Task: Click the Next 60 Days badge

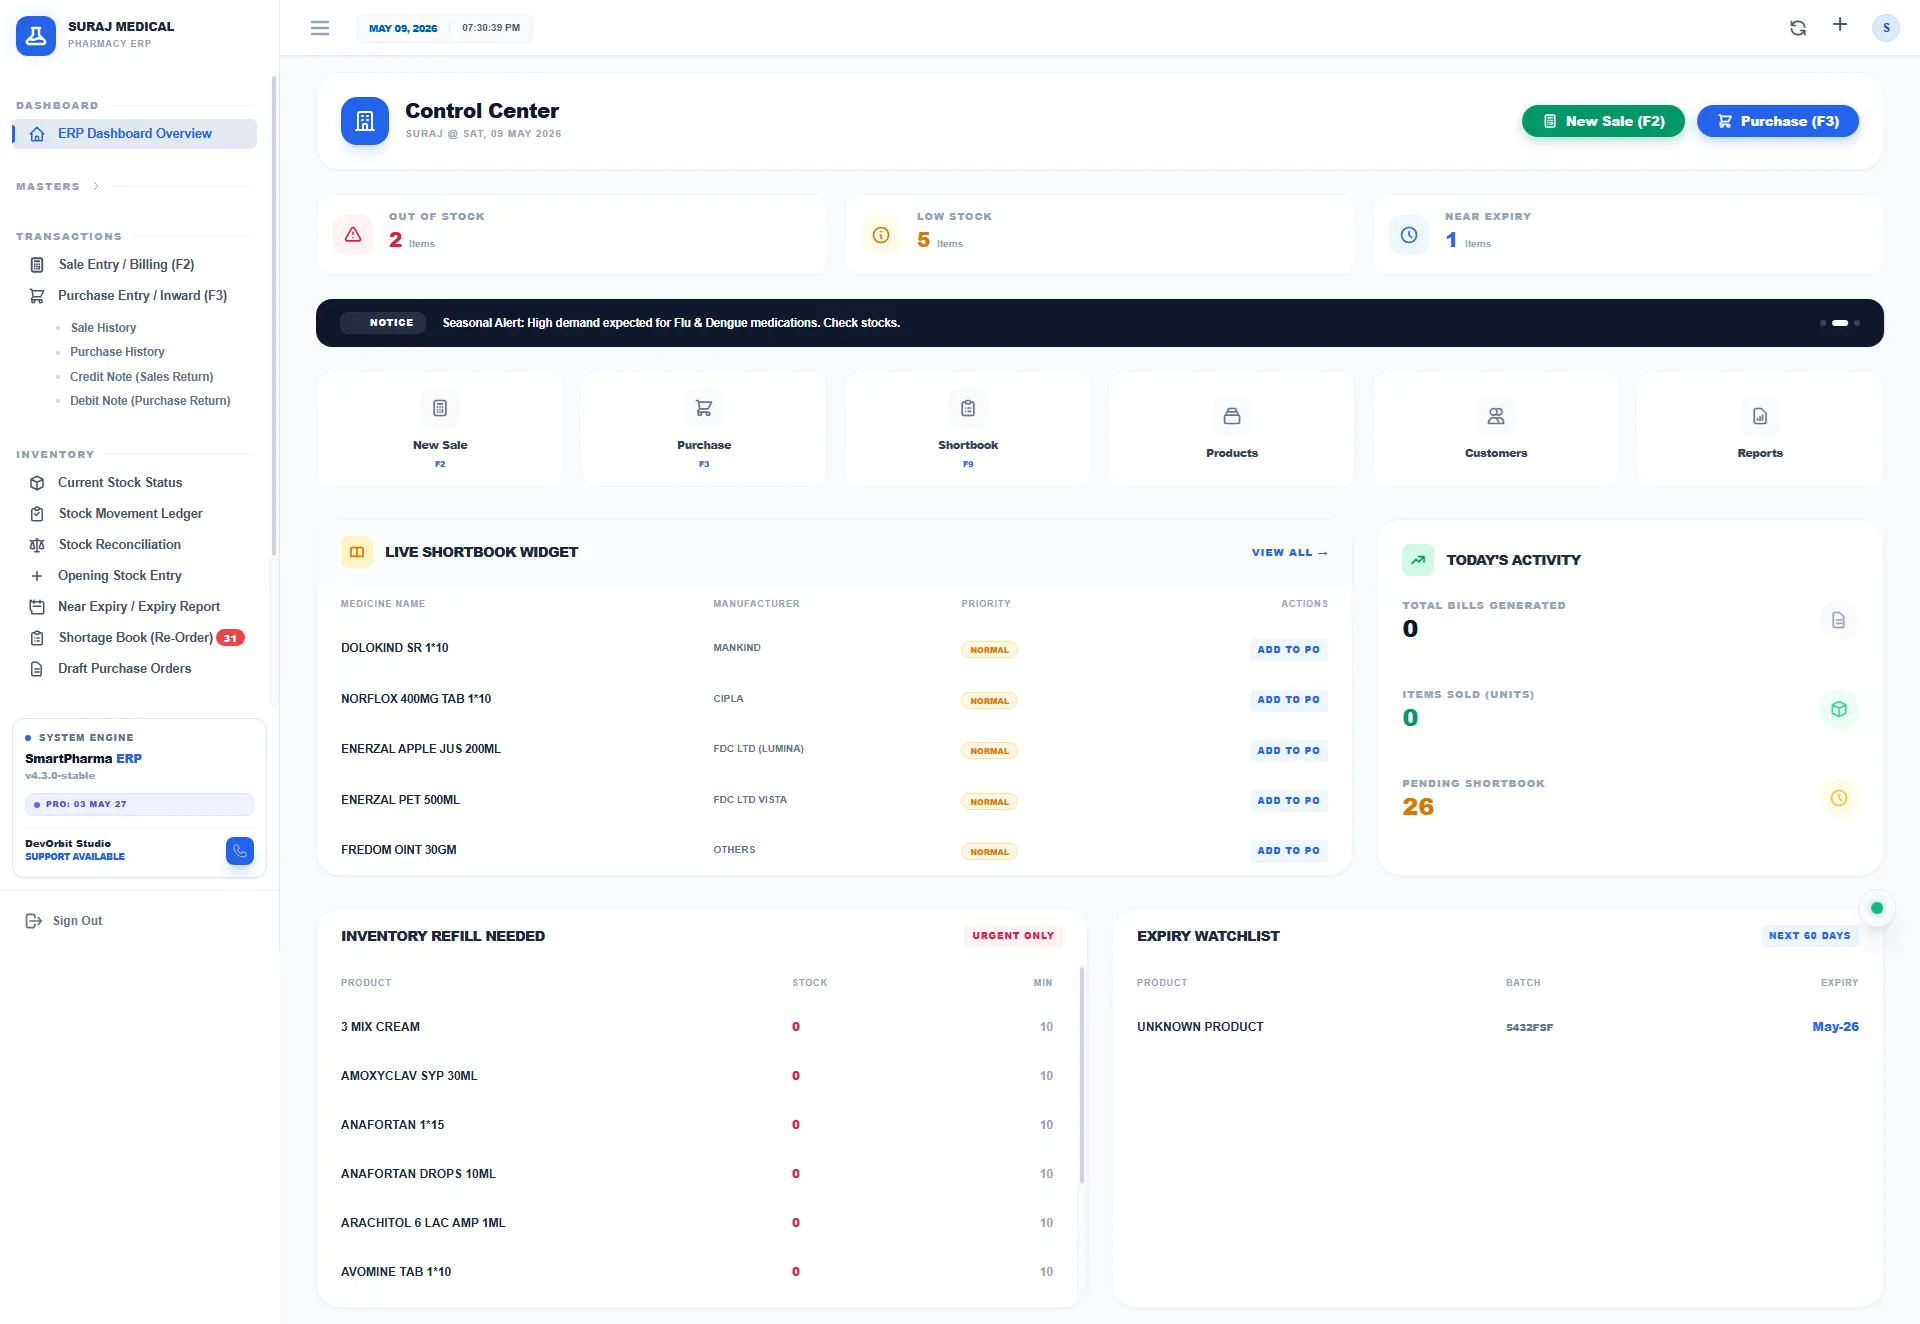Action: tap(1809, 936)
